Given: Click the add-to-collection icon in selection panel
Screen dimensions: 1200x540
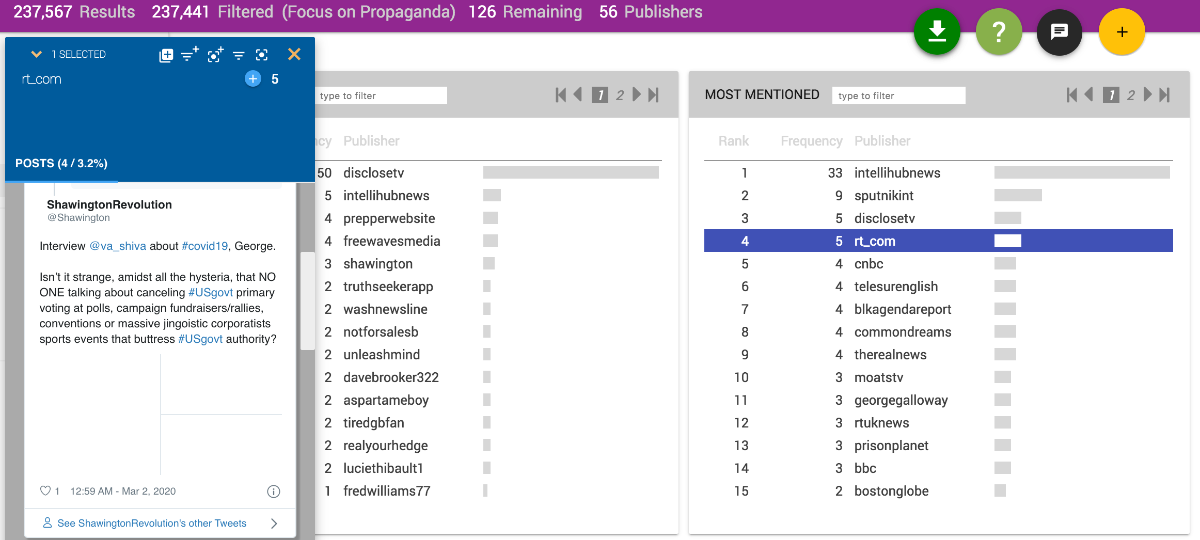Looking at the screenshot, I should point(166,55).
